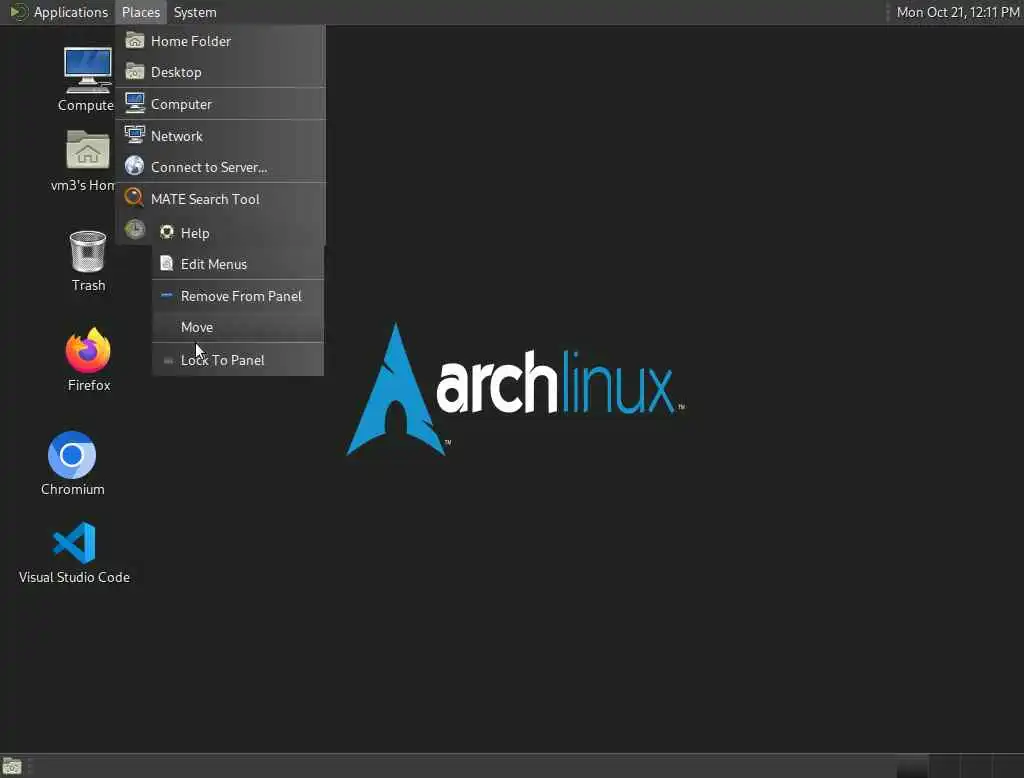Select Move in the context menu
The height and width of the screenshot is (778, 1024).
coord(238,327)
